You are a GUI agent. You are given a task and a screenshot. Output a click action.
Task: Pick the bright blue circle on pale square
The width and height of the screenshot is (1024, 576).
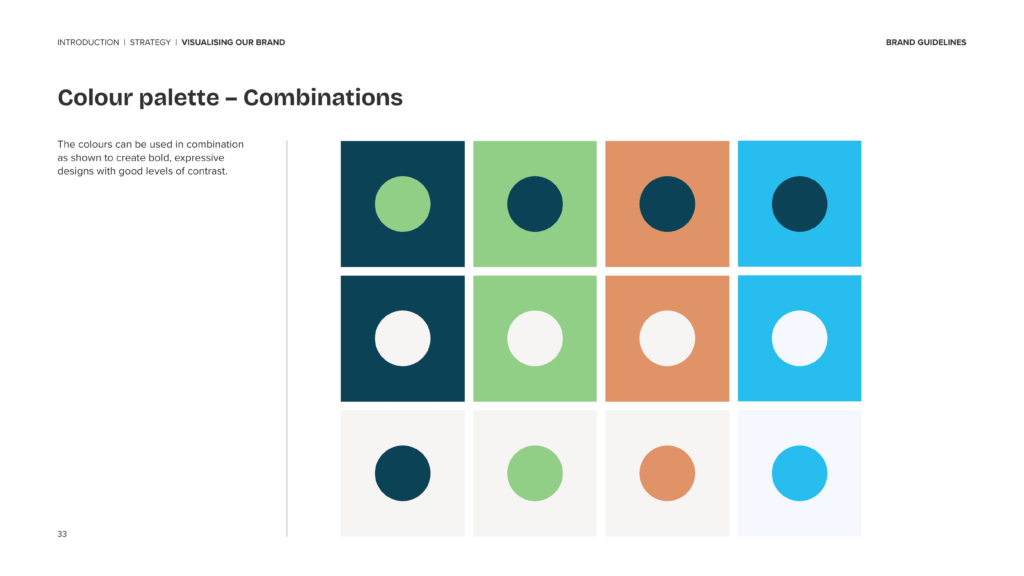(799, 473)
